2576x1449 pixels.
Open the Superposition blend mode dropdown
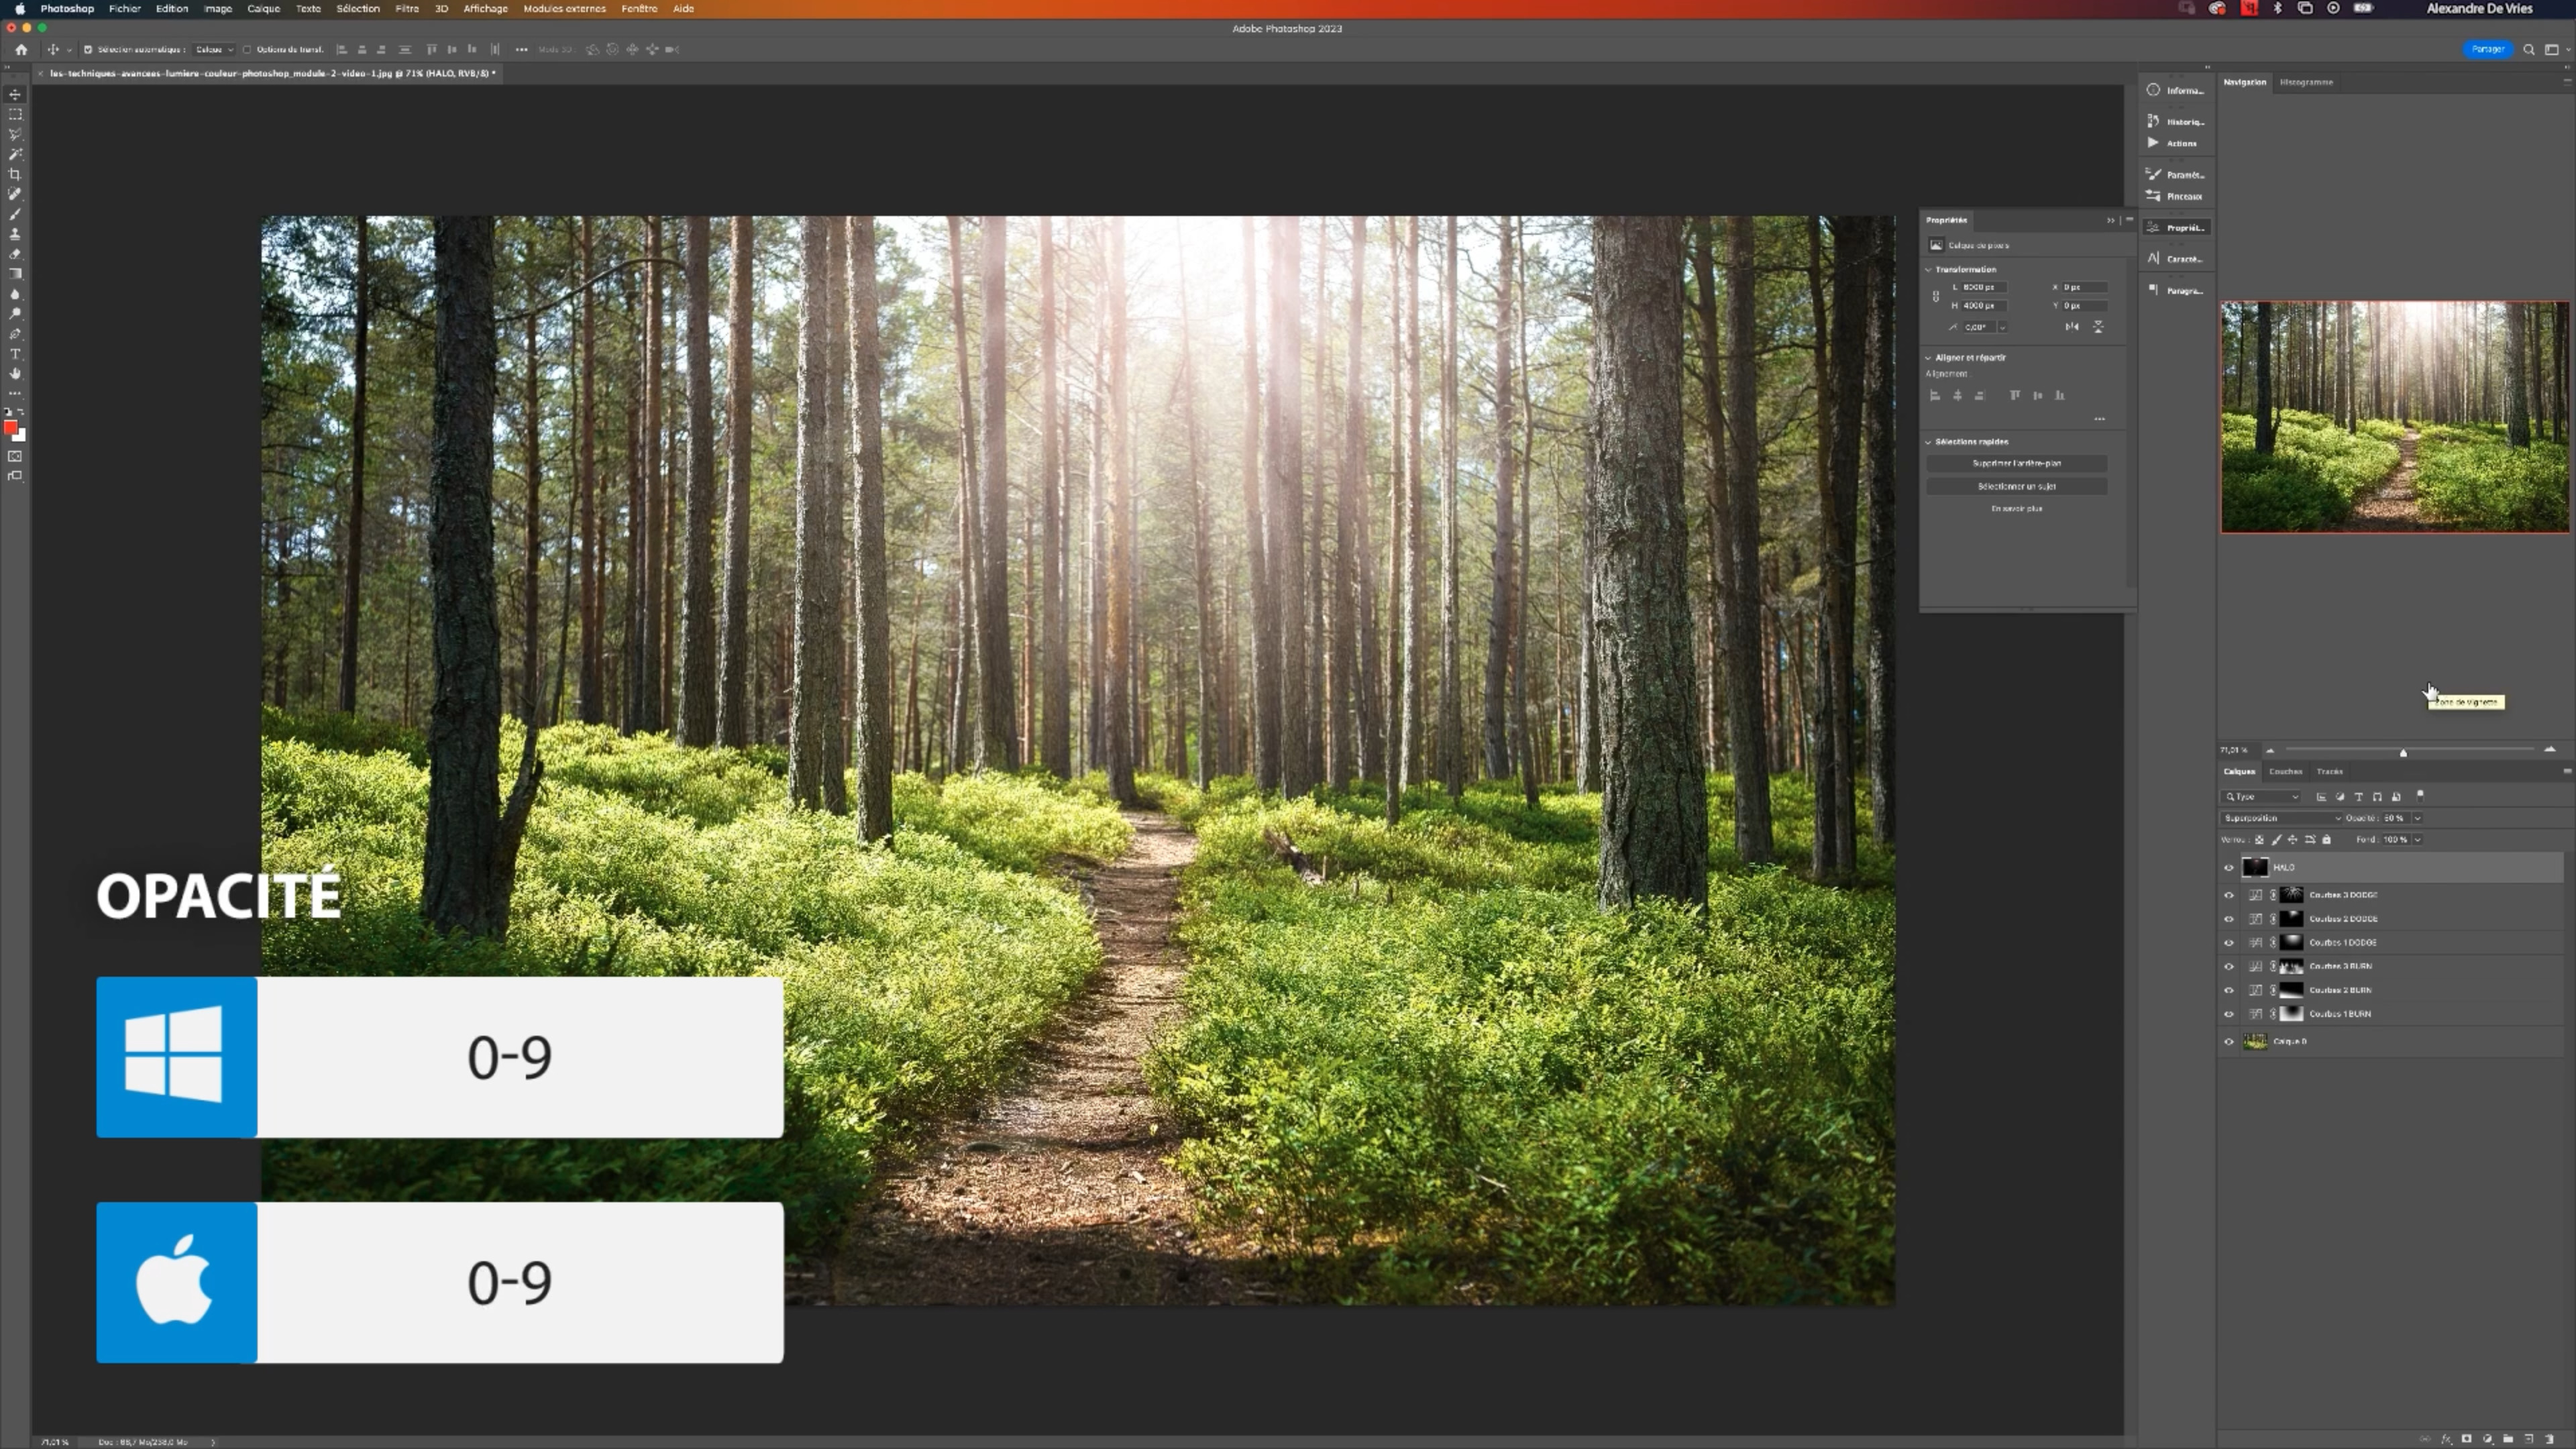2281,818
